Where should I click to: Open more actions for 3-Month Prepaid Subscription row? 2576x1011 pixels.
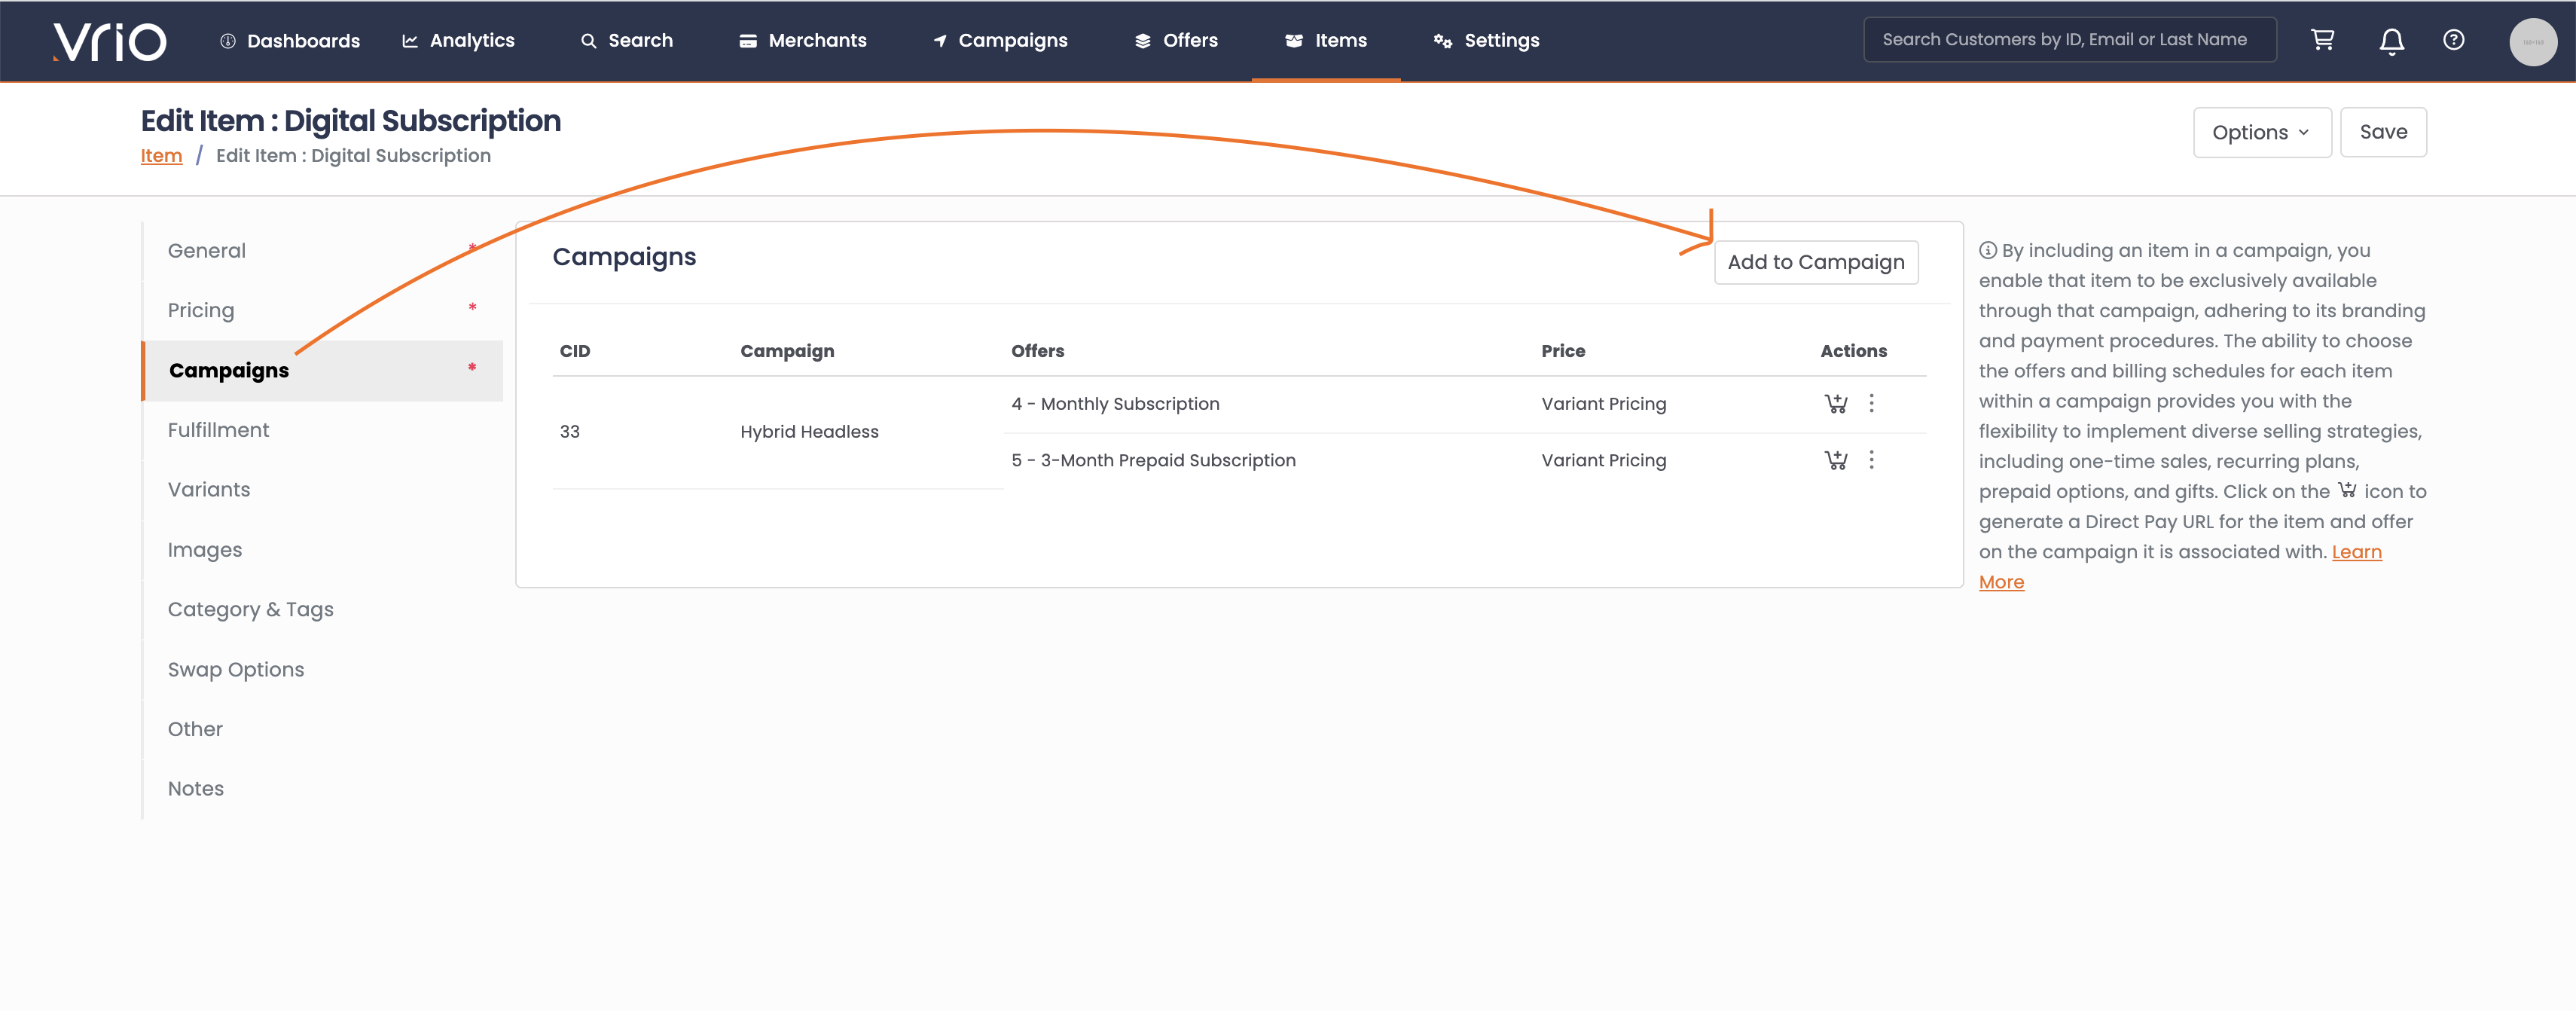point(1872,460)
